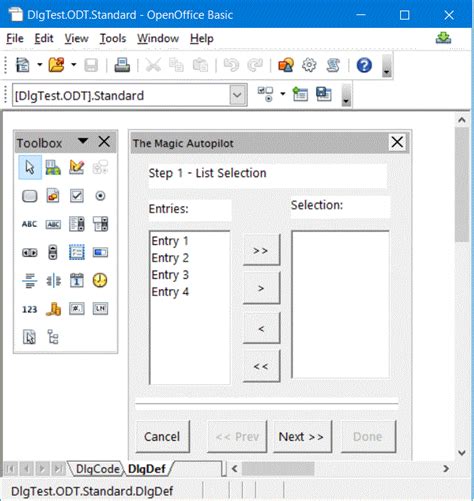Switch to the DlgDef tab
This screenshot has width=474, height=501.
[x=147, y=469]
